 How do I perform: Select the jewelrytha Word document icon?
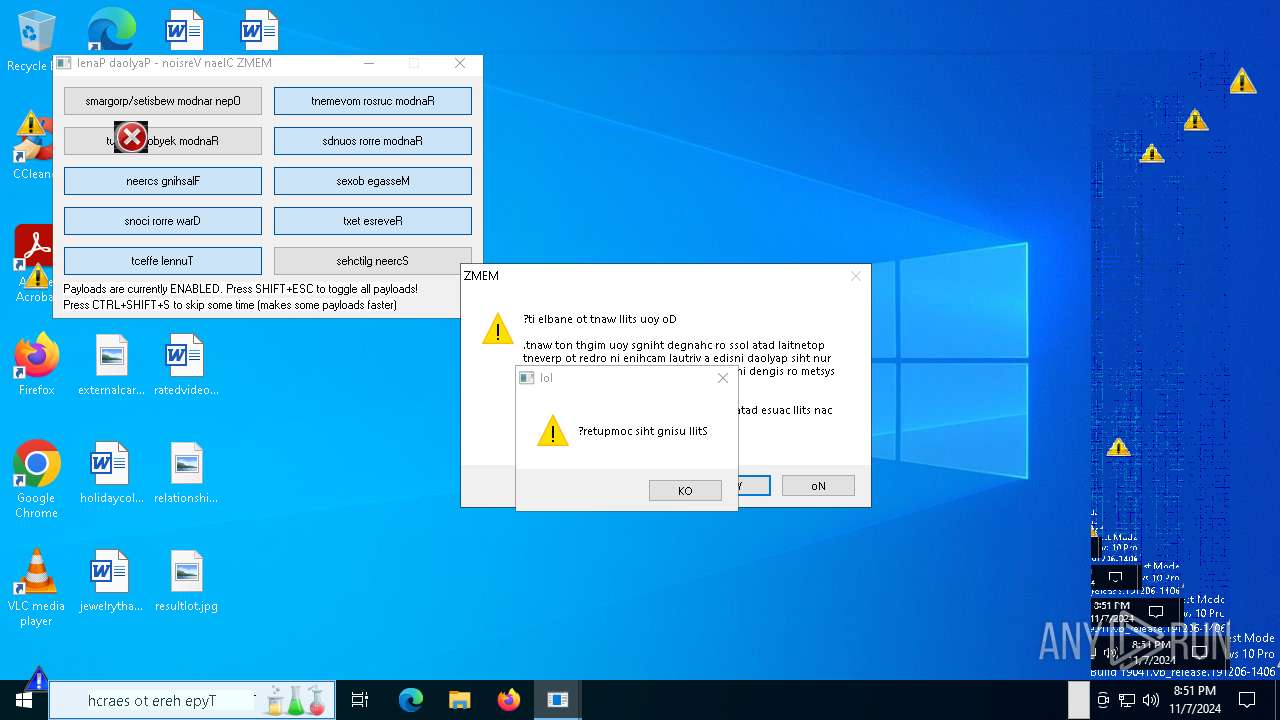(111, 581)
